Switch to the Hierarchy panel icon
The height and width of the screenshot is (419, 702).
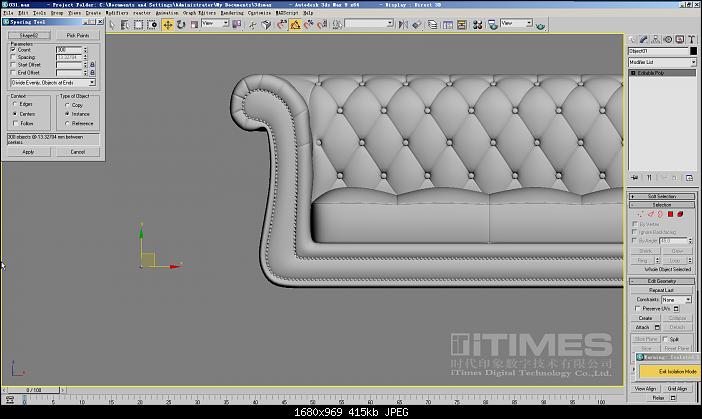coord(655,39)
